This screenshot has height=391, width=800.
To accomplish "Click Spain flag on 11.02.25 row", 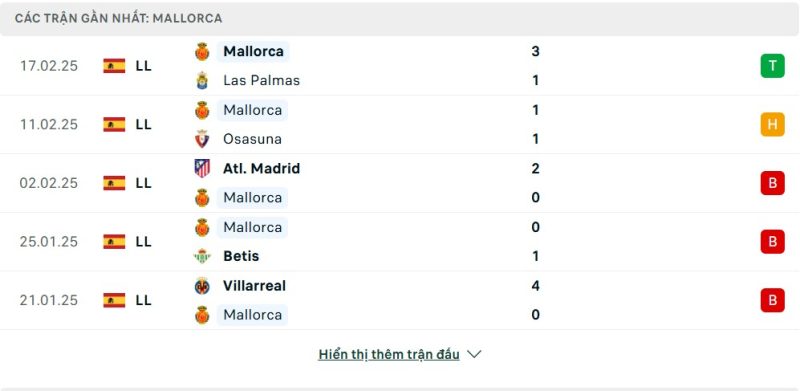I will coord(114,125).
